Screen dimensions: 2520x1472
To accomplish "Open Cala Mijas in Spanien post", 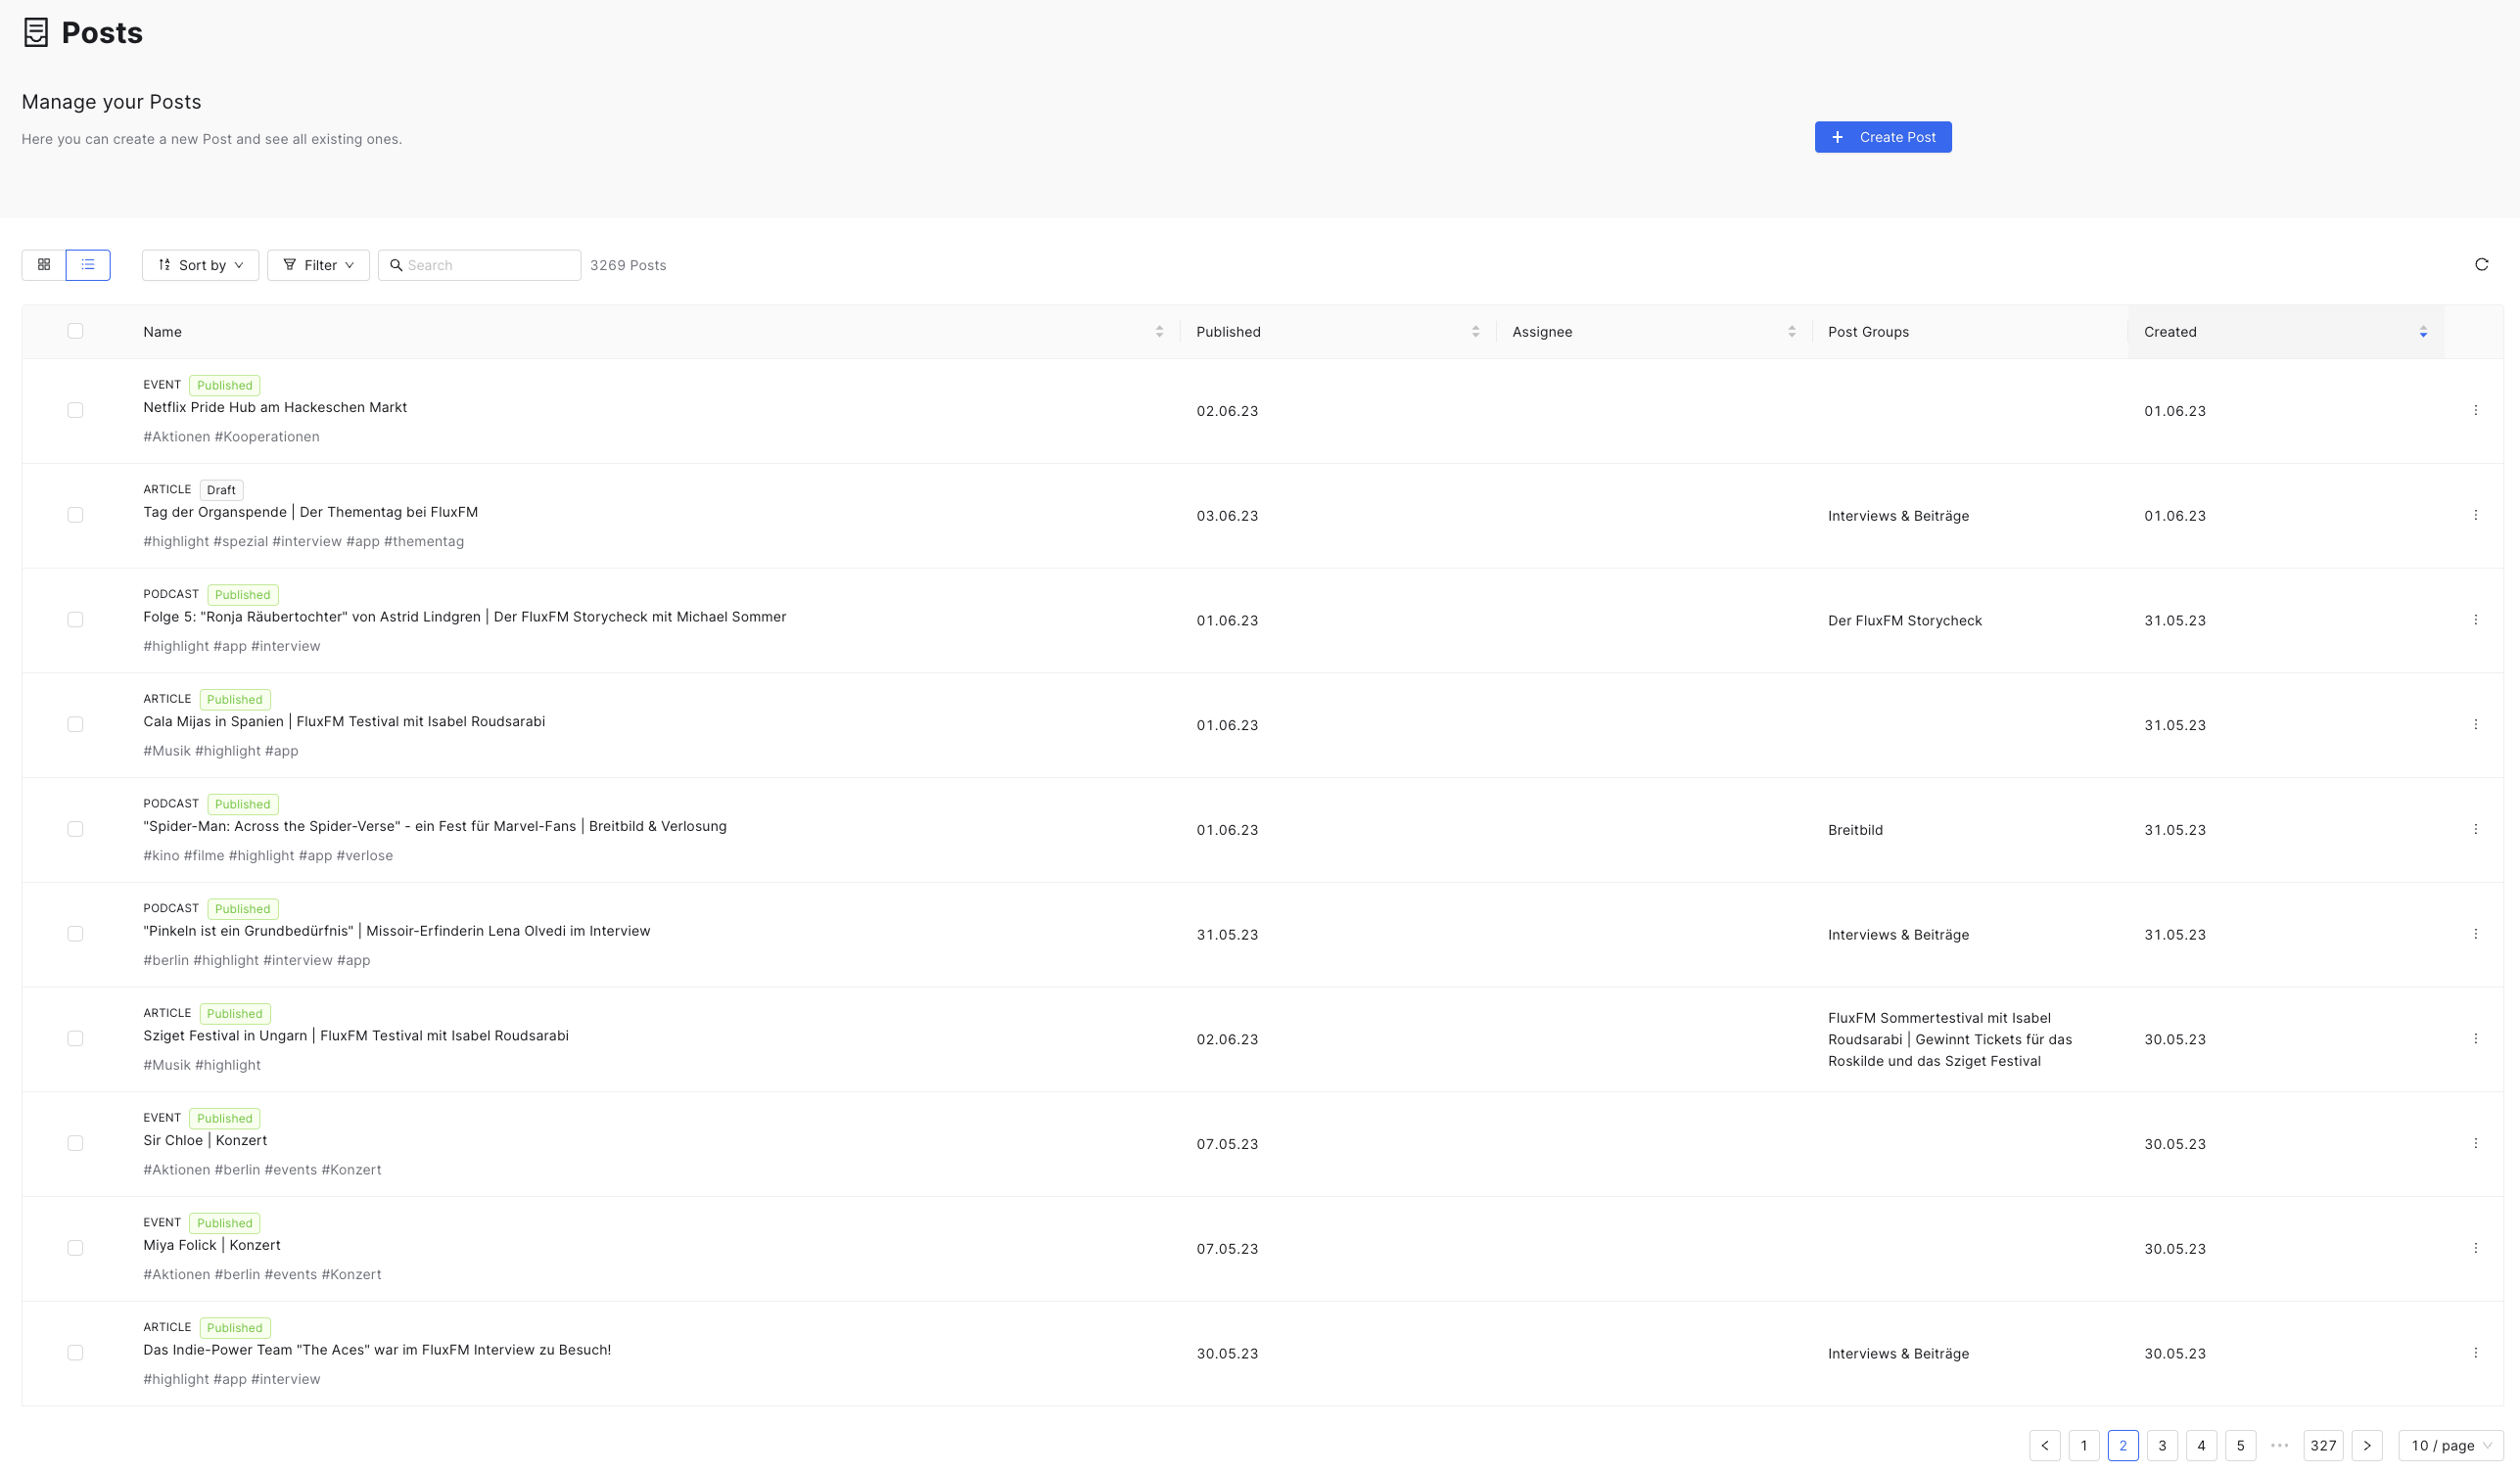I will tap(344, 722).
